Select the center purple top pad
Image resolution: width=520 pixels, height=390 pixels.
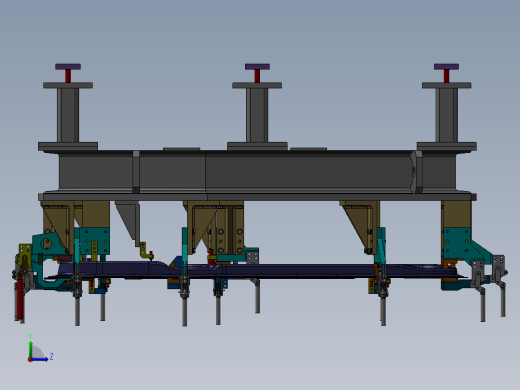(x=257, y=67)
